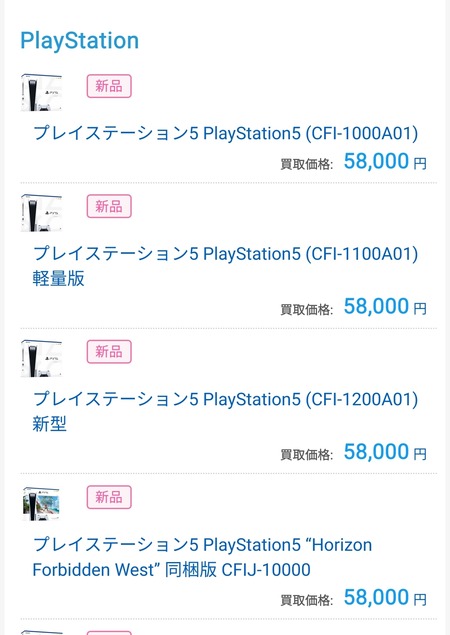Open PS5 CFI-1000A01 product thumbnail
This screenshot has height=635, width=450.
click(x=41, y=92)
